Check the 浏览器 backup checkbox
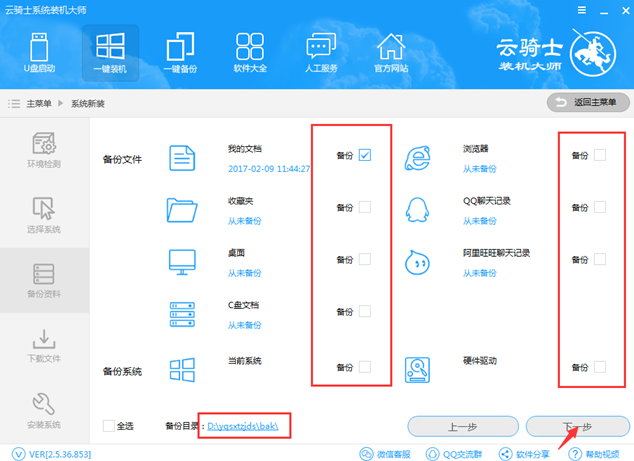The image size is (634, 461). click(600, 155)
